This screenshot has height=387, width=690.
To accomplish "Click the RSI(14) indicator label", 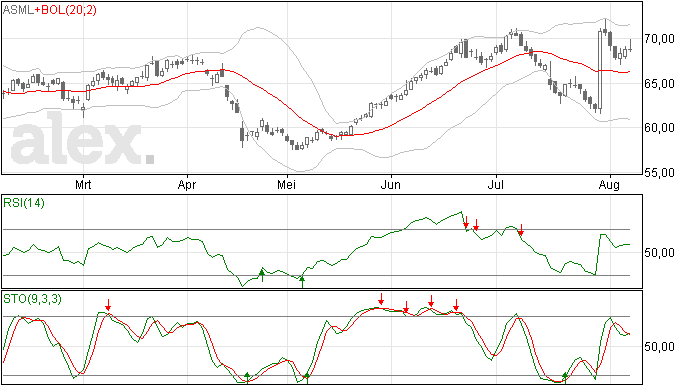I will 24,203.
